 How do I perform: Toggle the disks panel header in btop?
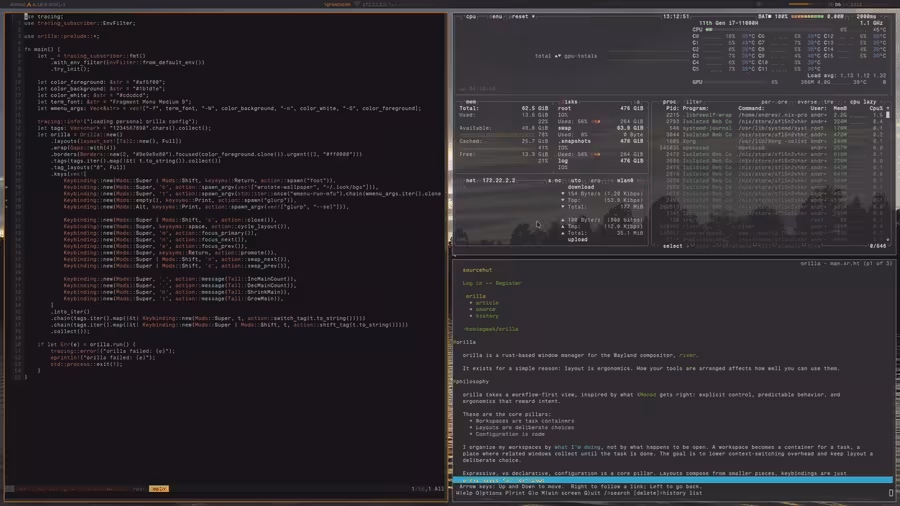pyautogui.click(x=571, y=102)
